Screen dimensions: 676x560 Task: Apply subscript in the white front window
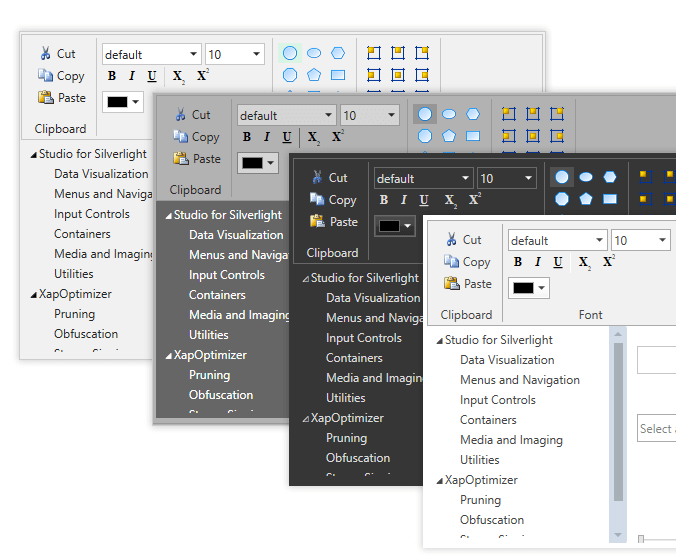tap(584, 262)
